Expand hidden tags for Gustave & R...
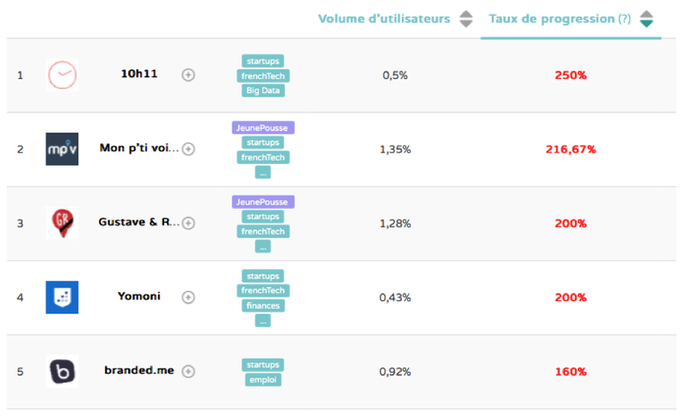The image size is (680, 416). (x=263, y=247)
